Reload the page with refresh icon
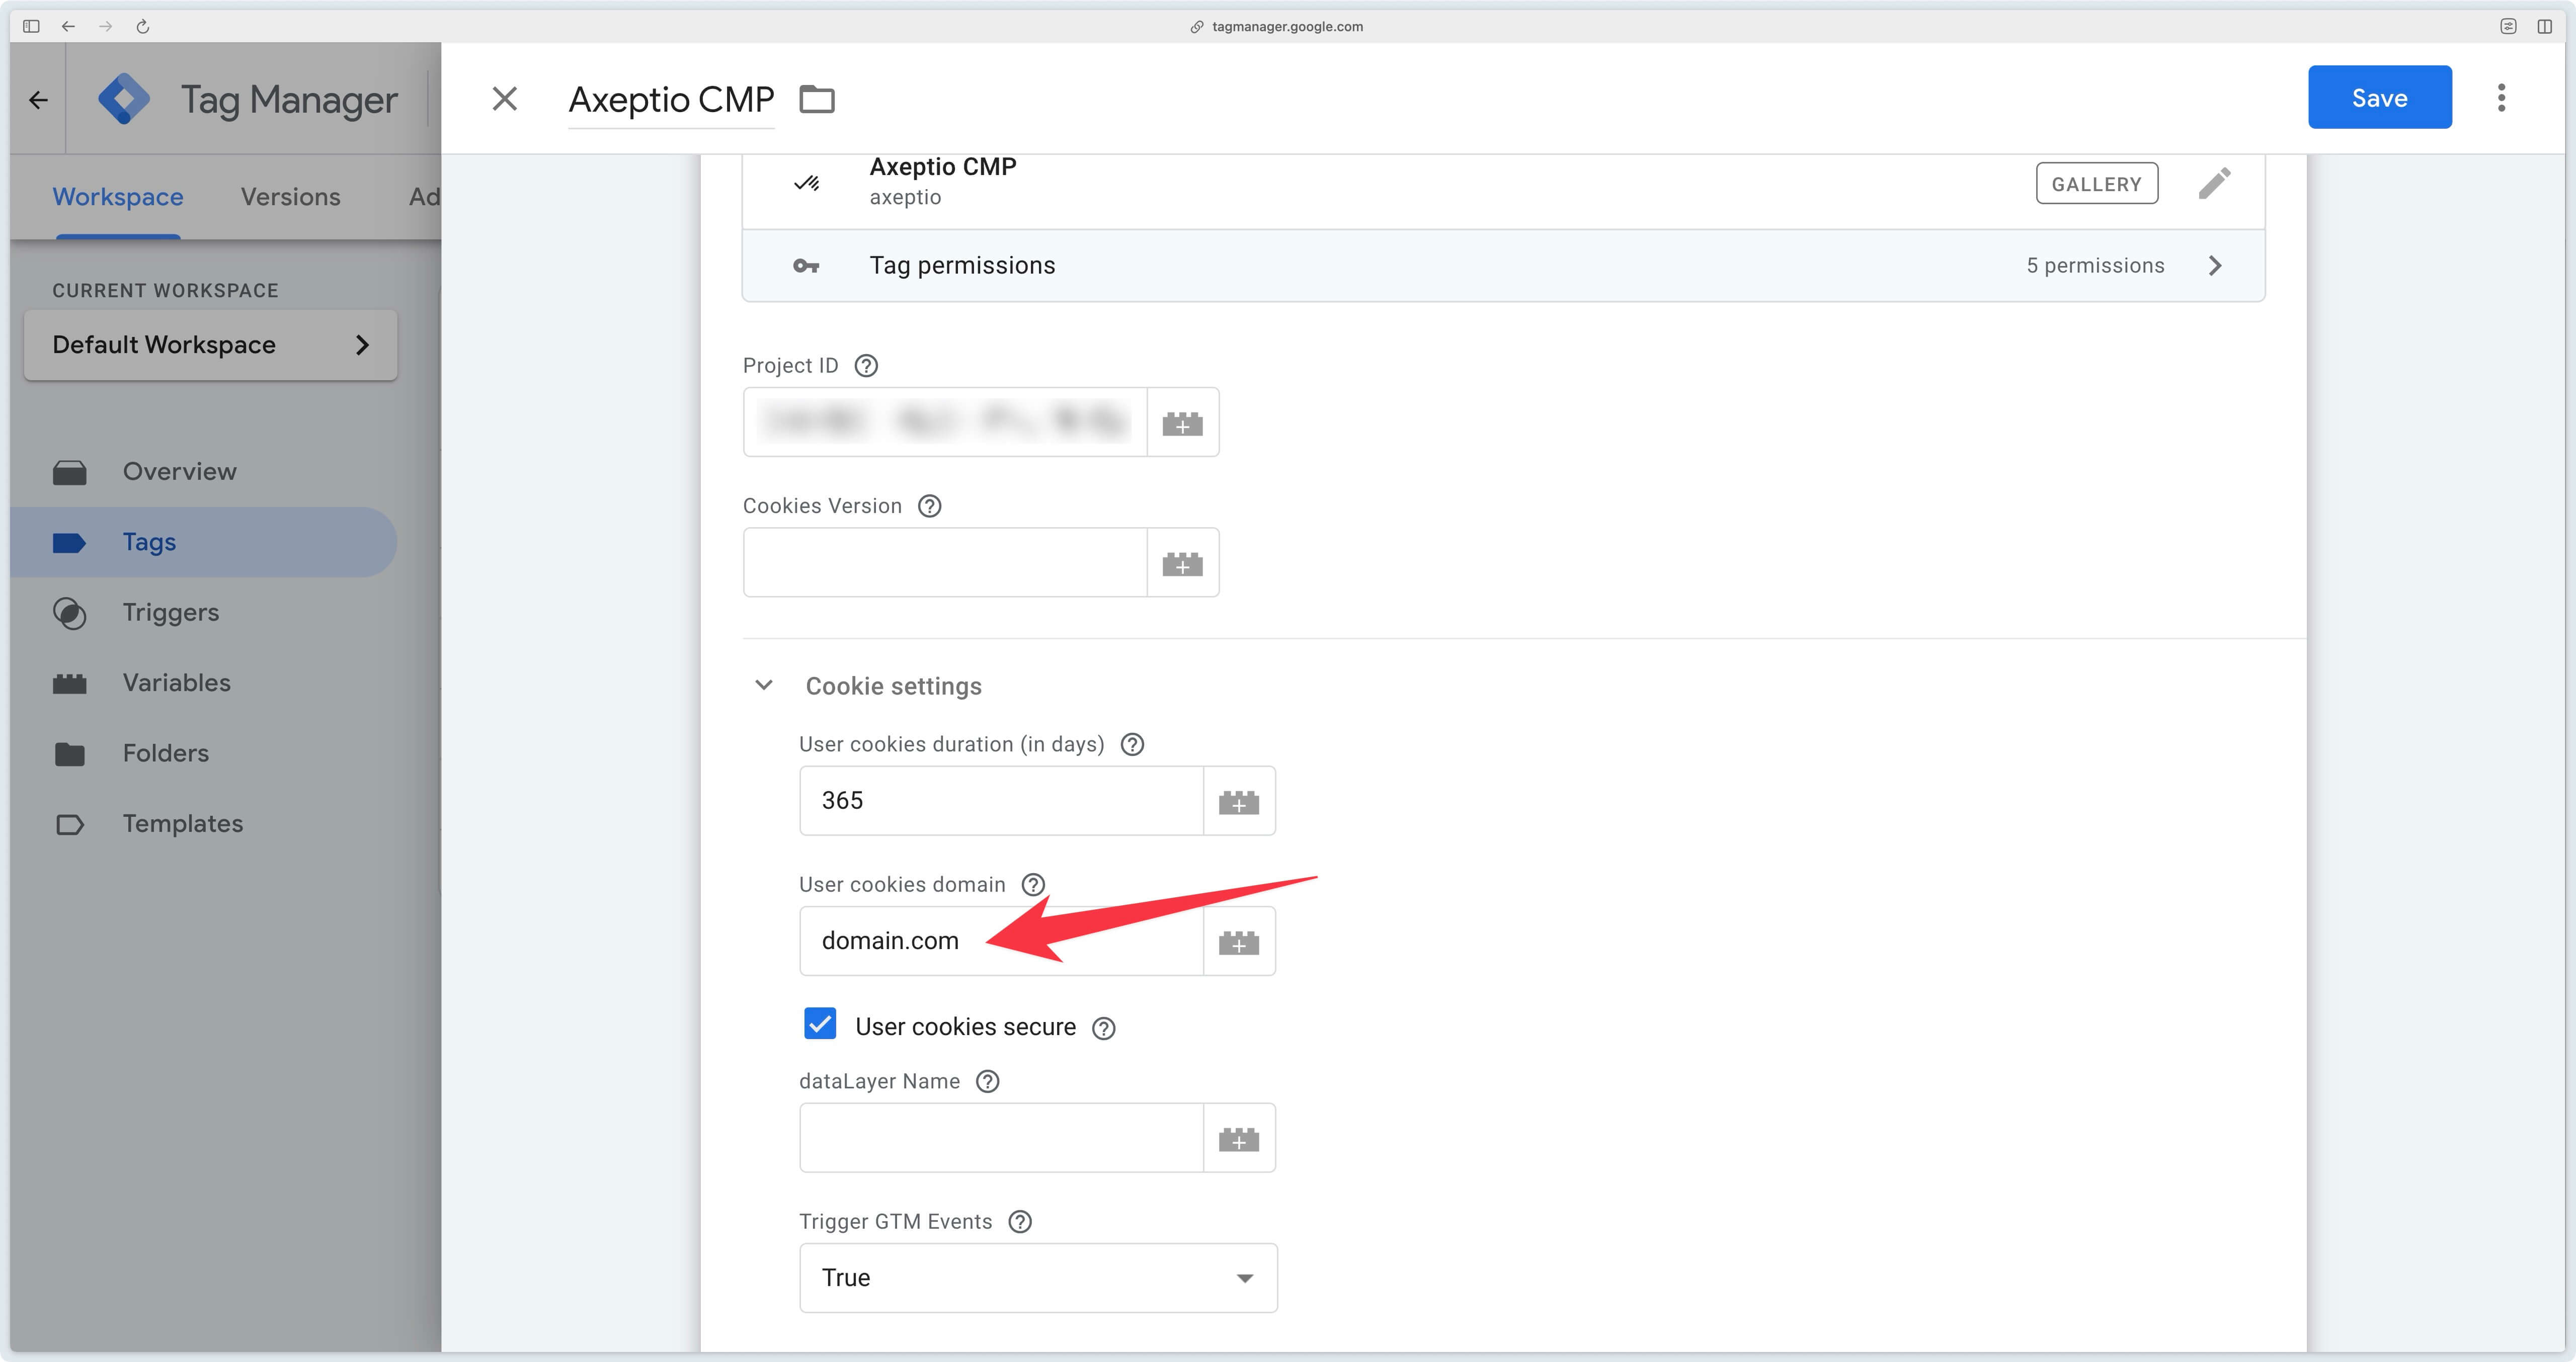 [143, 26]
